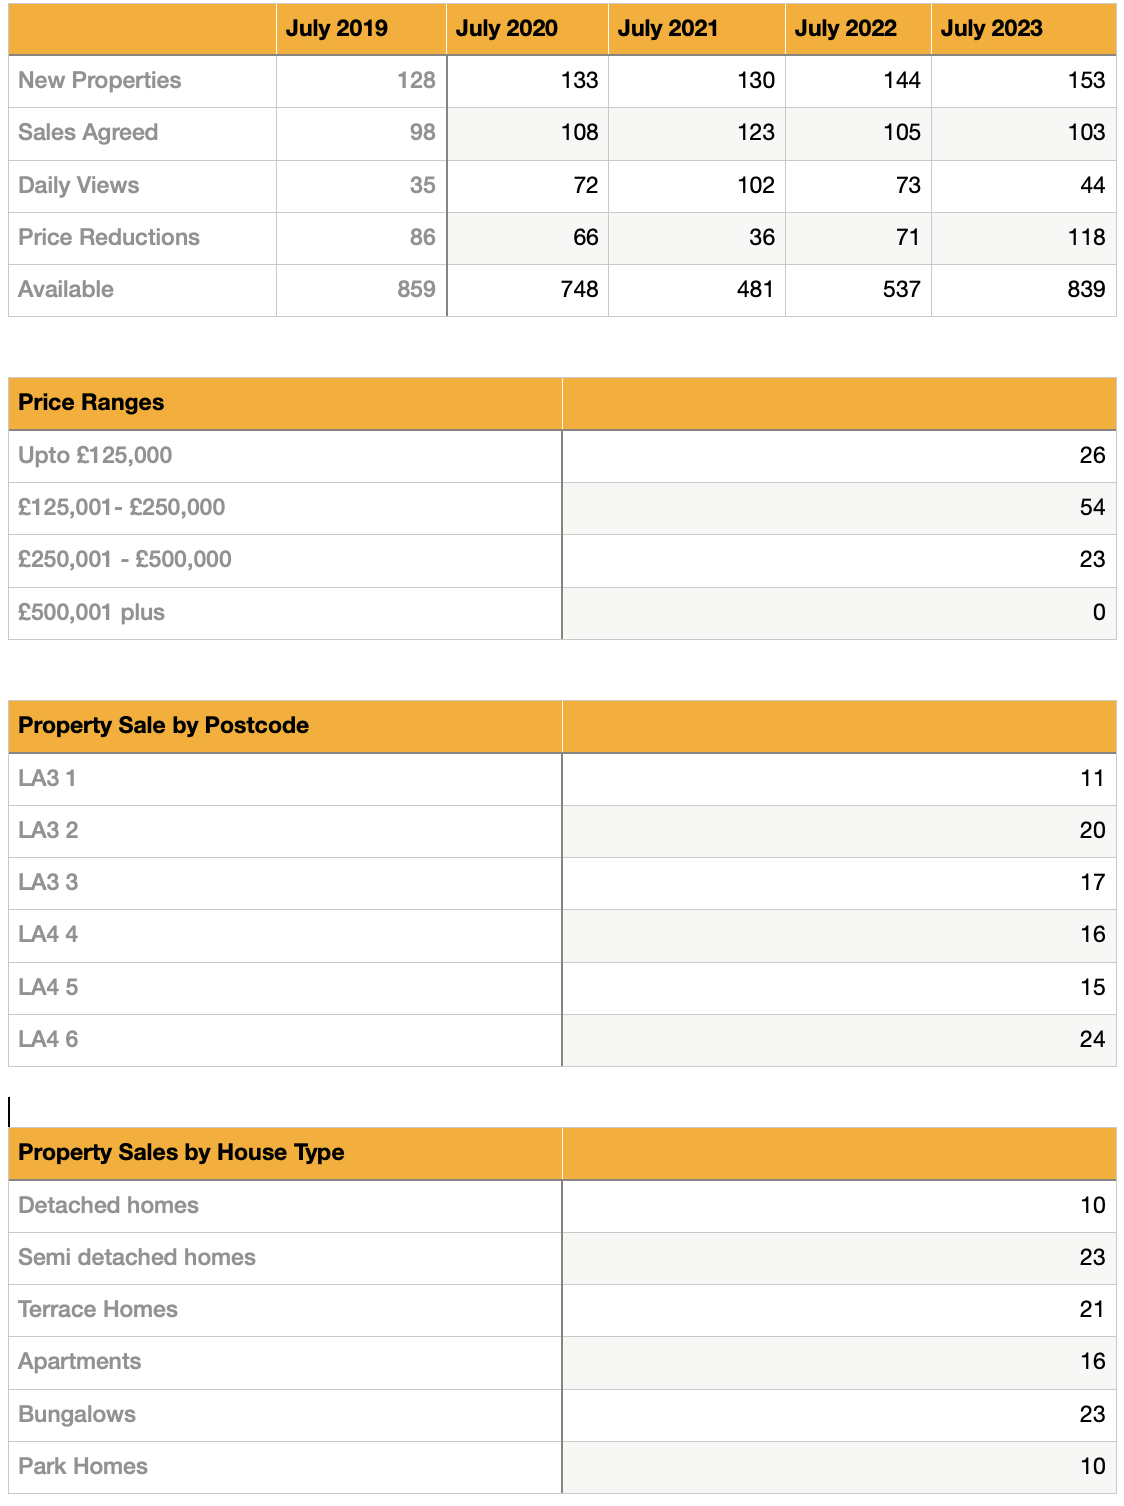
Task: Click the LA4 4 postcode row label
Action: pyautogui.click(x=48, y=935)
